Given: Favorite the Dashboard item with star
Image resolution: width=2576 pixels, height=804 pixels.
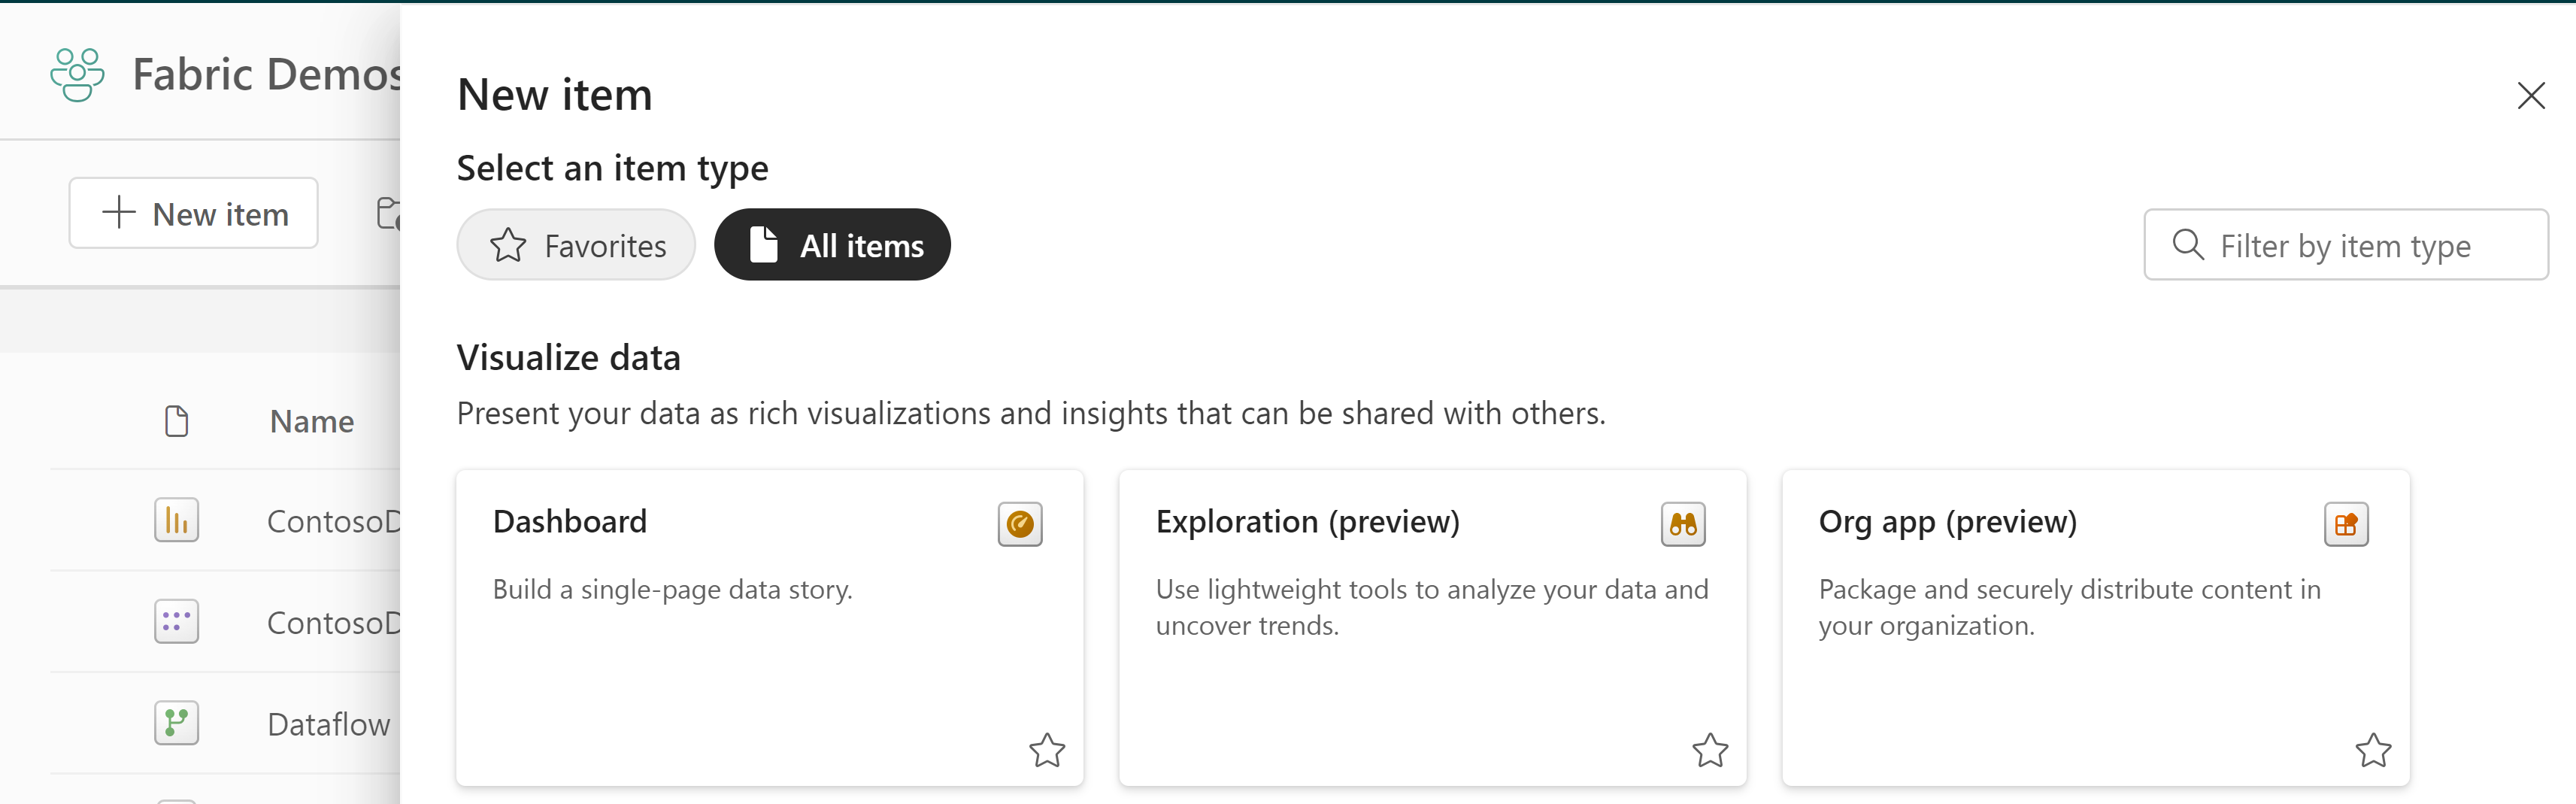Looking at the screenshot, I should pos(1046,750).
